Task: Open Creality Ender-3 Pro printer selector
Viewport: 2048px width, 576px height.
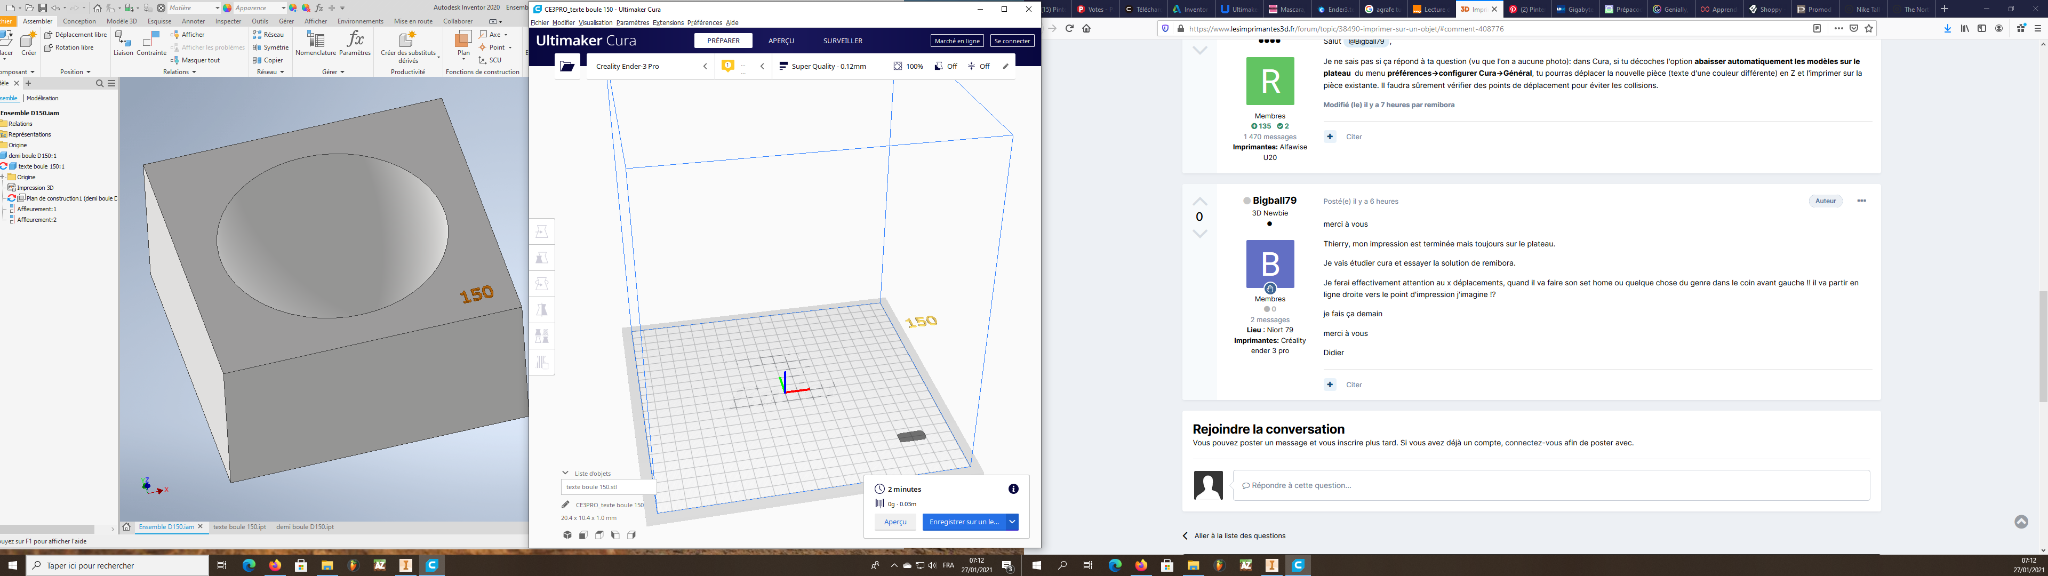Action: pyautogui.click(x=650, y=66)
